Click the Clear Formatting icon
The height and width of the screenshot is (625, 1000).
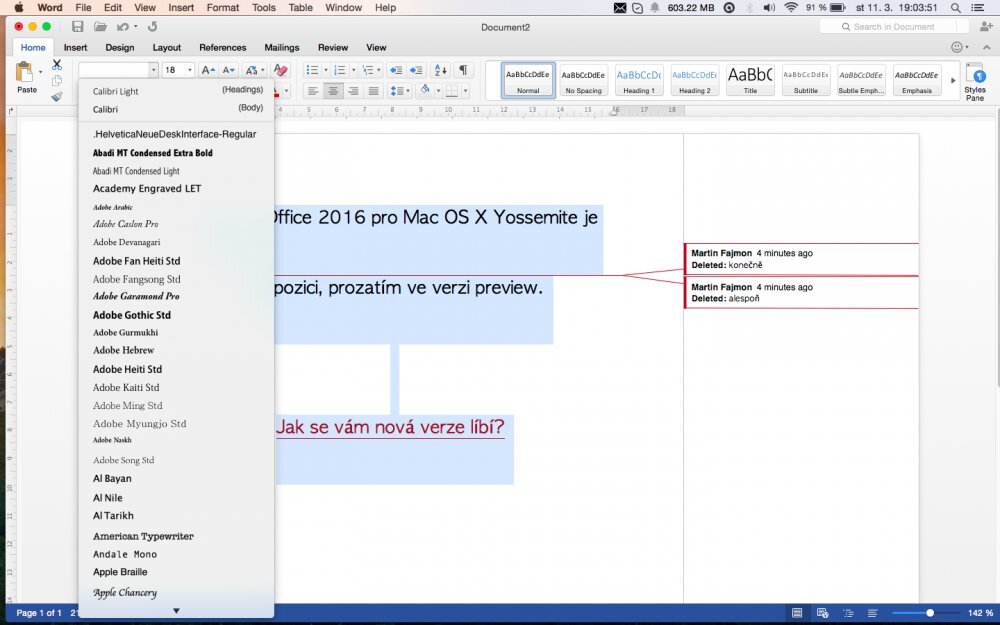click(281, 71)
